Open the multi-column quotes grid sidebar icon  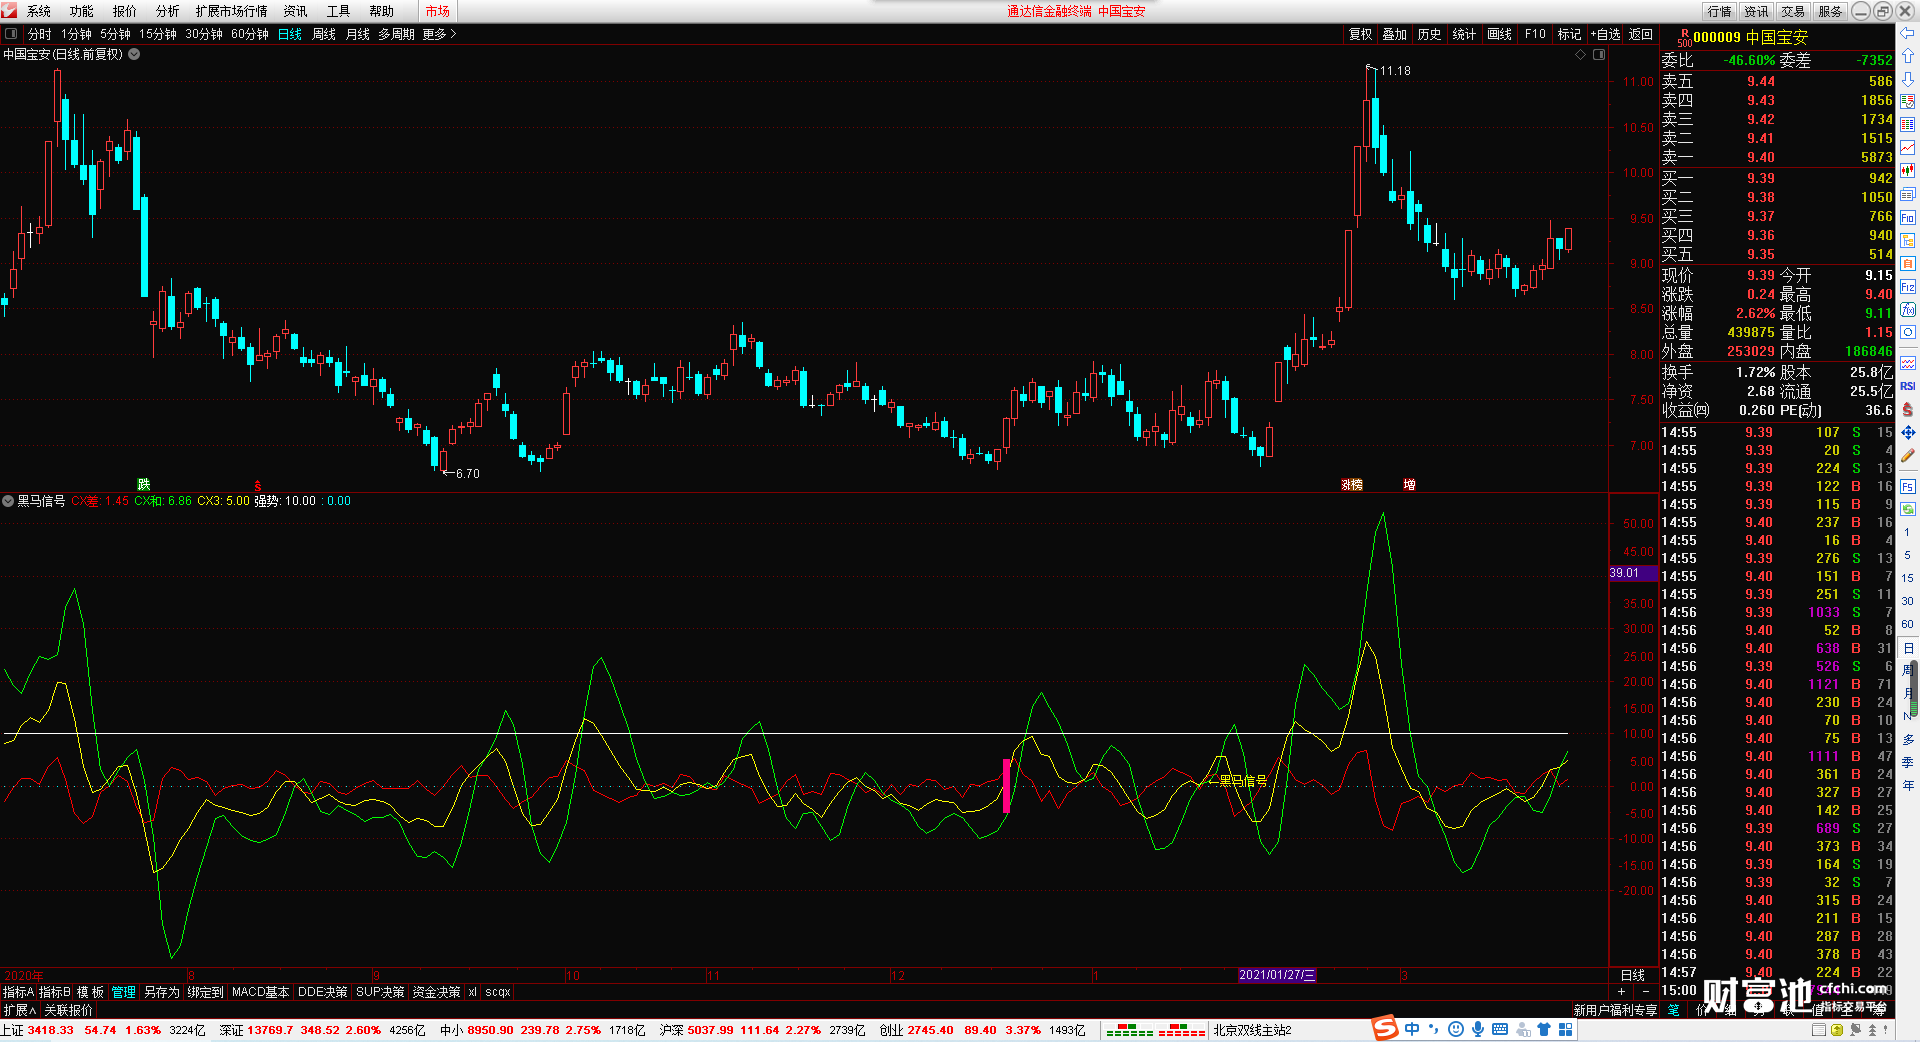pyautogui.click(x=1908, y=125)
